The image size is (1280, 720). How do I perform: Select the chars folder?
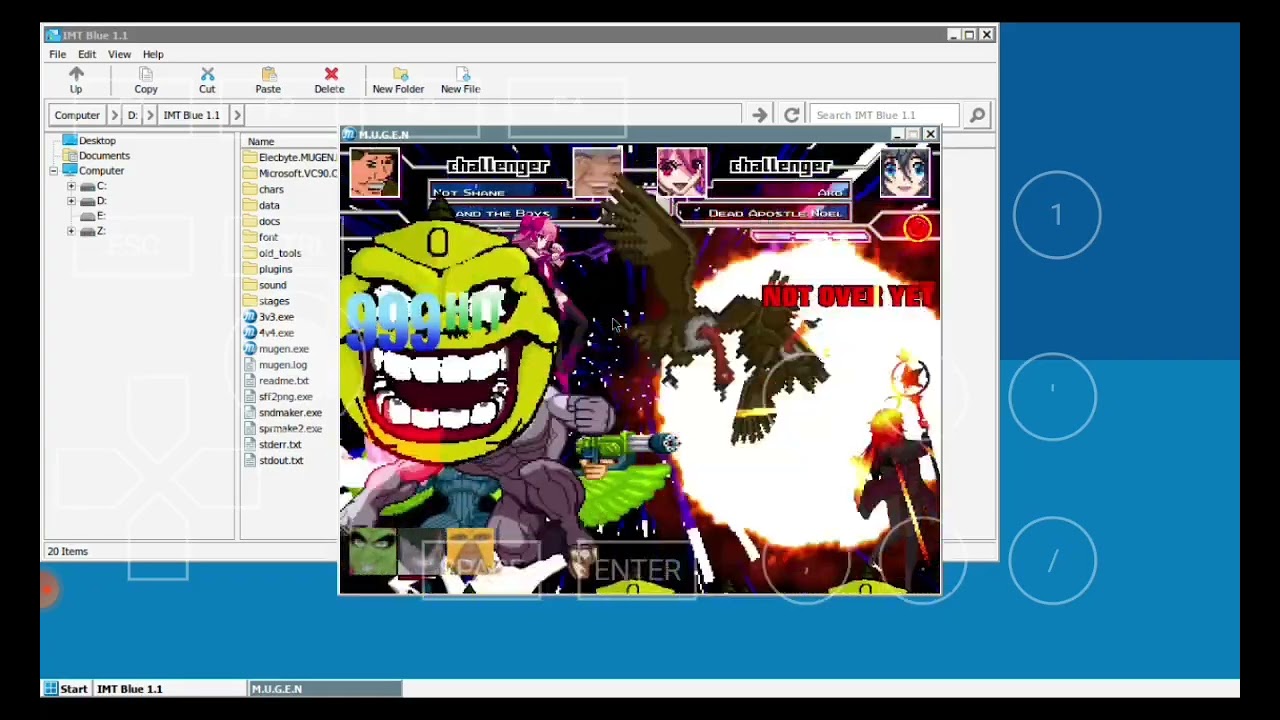[x=264, y=189]
